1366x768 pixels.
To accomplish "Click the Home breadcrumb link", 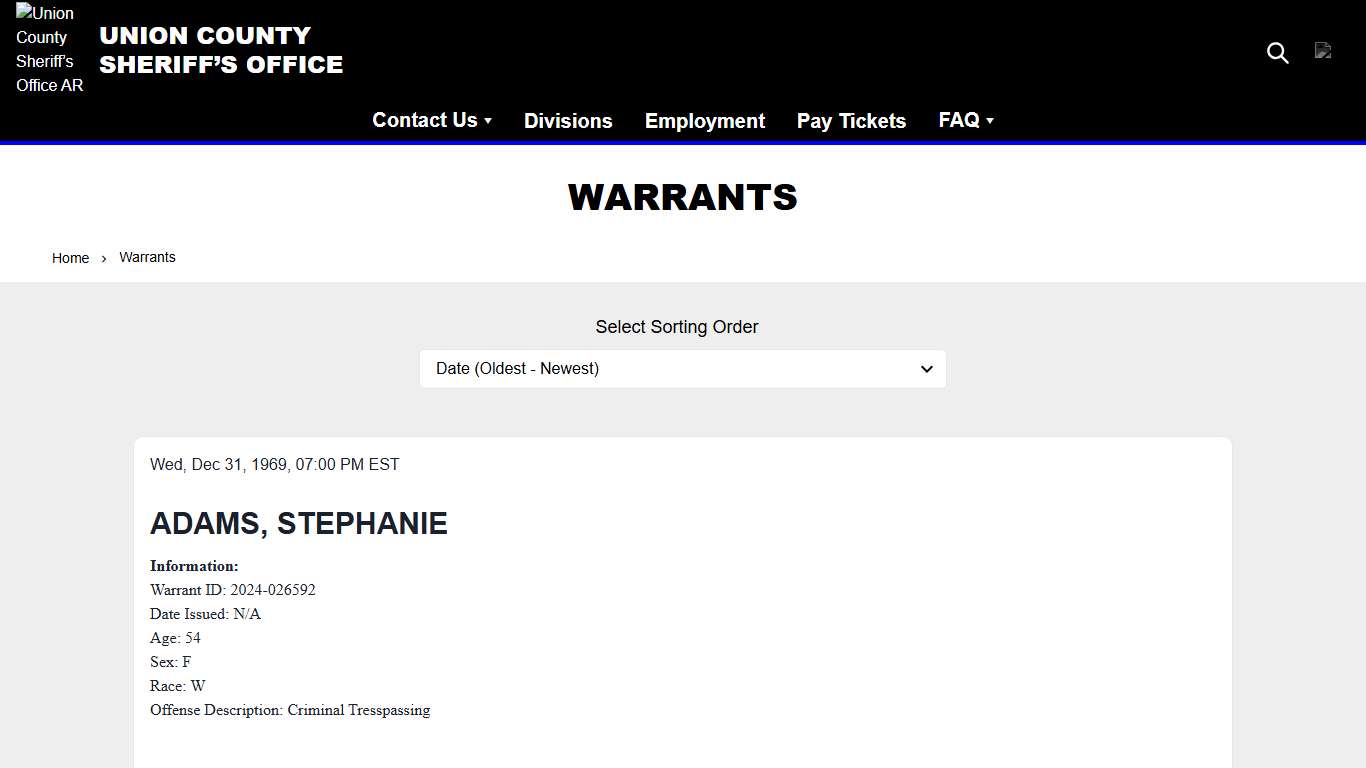I will point(70,257).
